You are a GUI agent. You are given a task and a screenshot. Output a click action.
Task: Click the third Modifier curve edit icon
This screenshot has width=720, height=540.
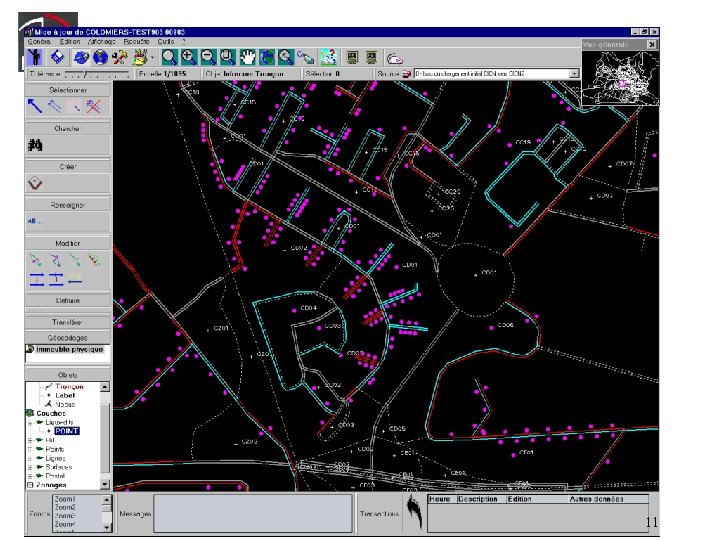coord(75,260)
